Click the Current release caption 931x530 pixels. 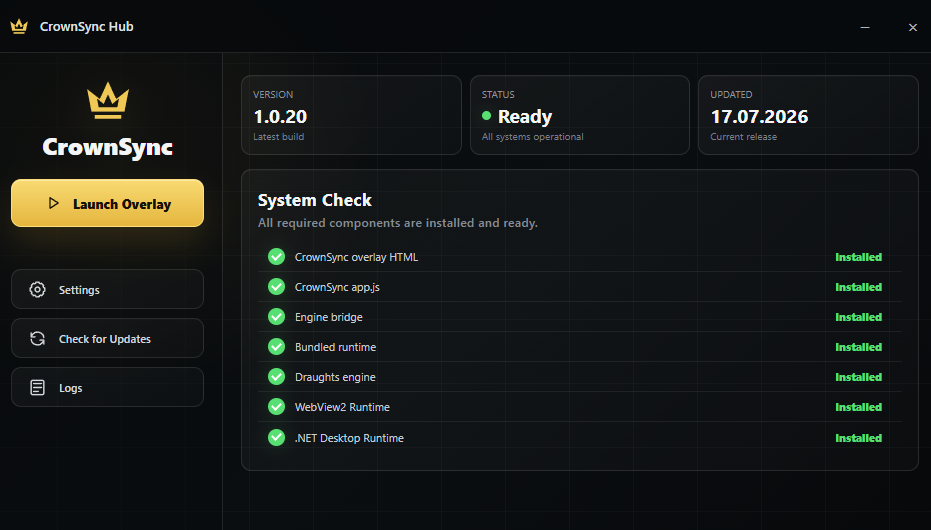[743, 137]
